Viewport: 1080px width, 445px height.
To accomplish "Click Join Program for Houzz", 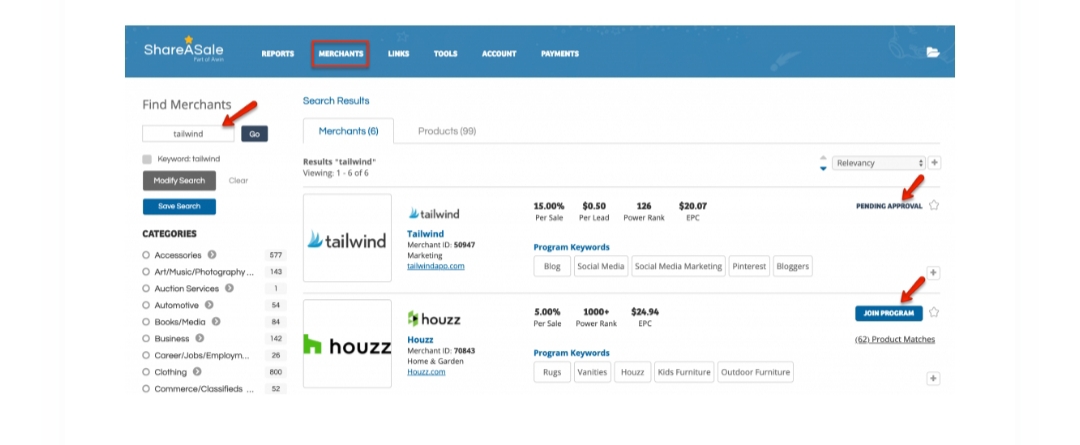I will pyautogui.click(x=889, y=313).
